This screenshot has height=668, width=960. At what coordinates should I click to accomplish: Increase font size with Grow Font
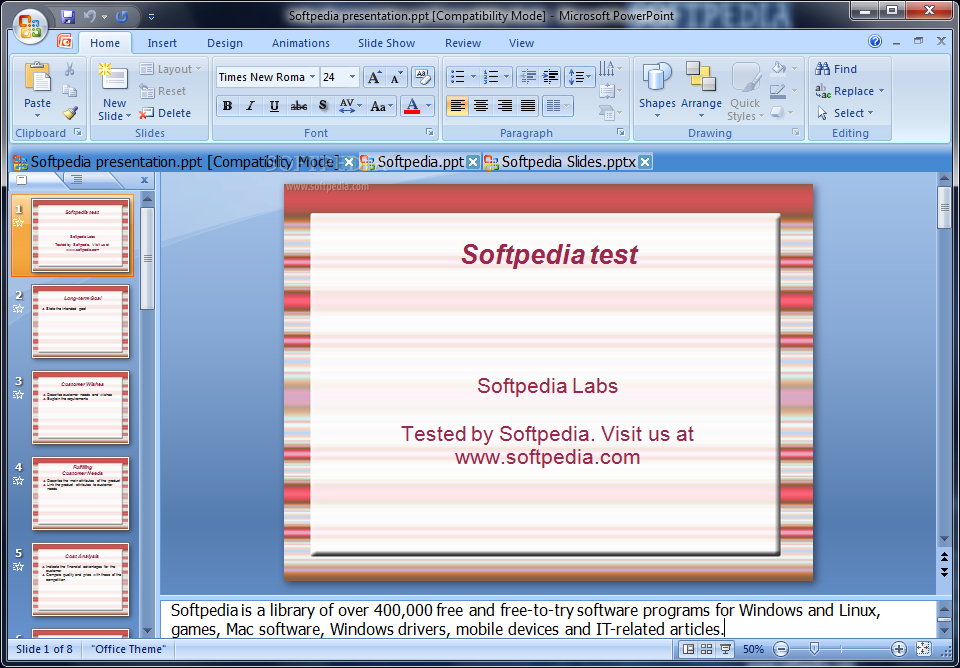click(x=374, y=77)
